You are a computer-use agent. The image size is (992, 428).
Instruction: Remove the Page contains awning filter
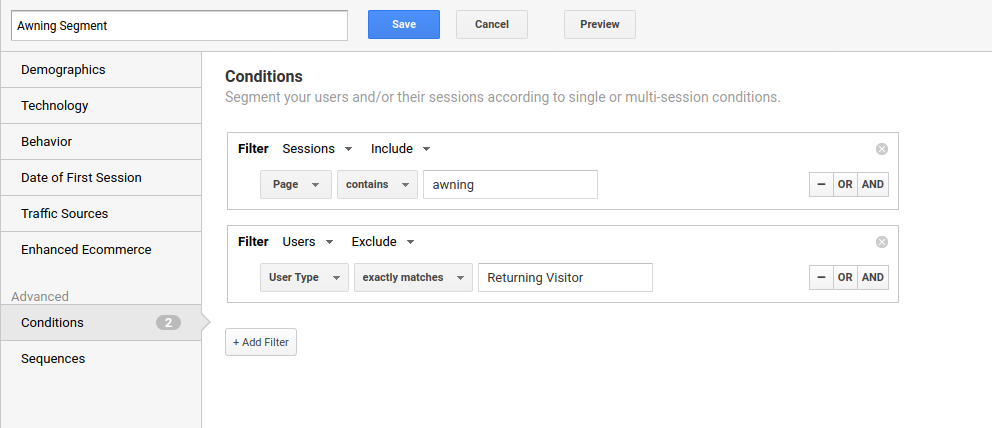(881, 149)
